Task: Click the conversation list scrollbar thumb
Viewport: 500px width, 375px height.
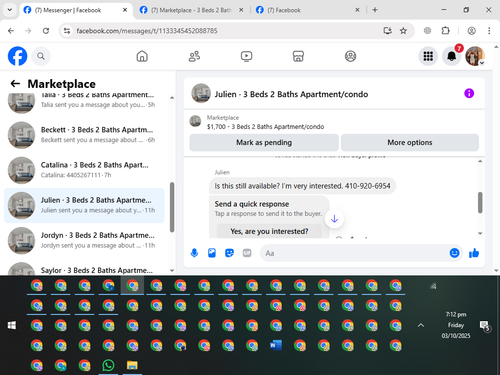Action: [x=172, y=207]
